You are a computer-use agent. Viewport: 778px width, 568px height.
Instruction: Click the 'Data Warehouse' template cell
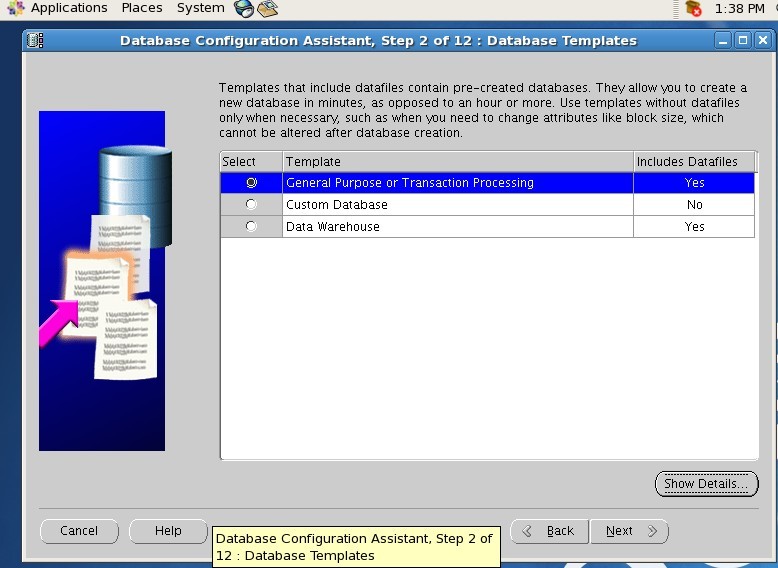tap(458, 226)
